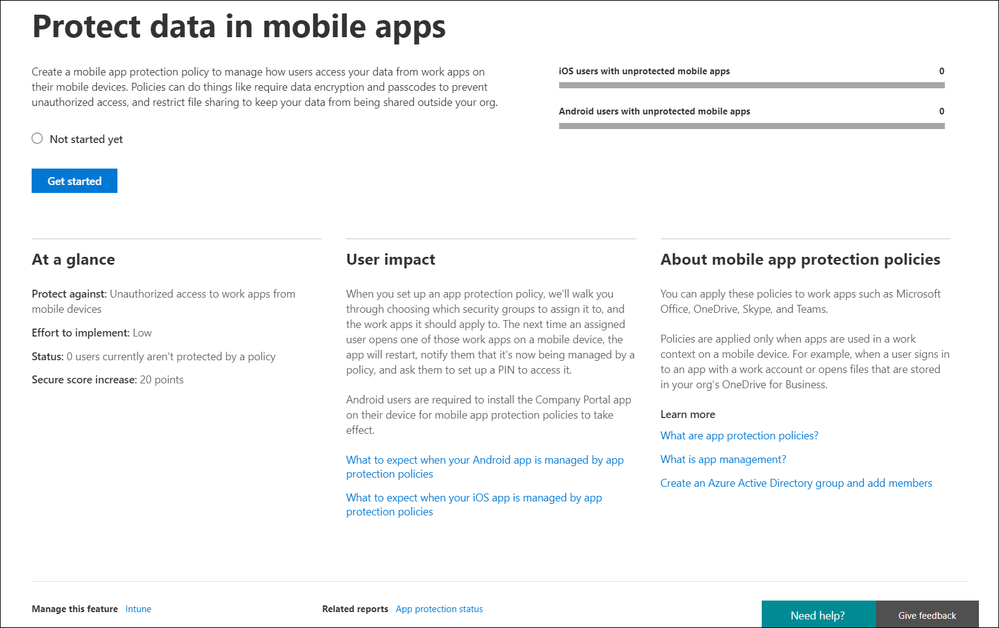The image size is (999, 628).
Task: Open Android app managed by protection policies link
Action: tap(485, 467)
